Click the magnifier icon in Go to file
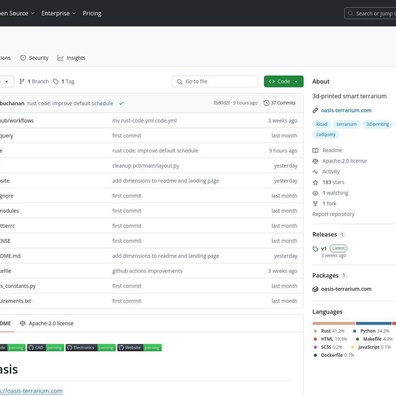The image size is (396, 396). 180,81
